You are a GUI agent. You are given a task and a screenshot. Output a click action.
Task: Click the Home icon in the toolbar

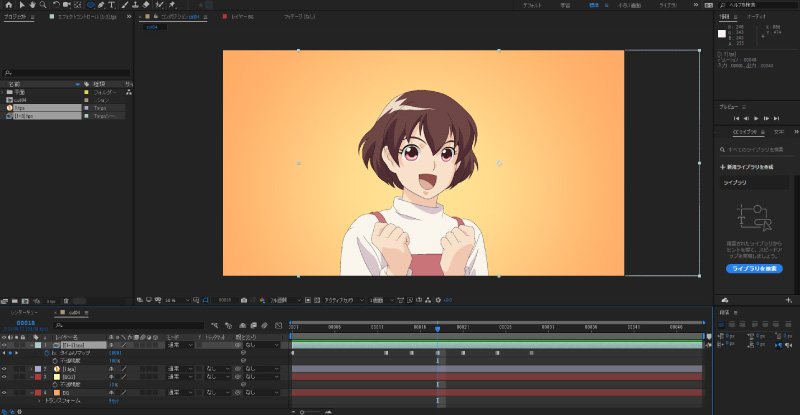pyautogui.click(x=8, y=5)
